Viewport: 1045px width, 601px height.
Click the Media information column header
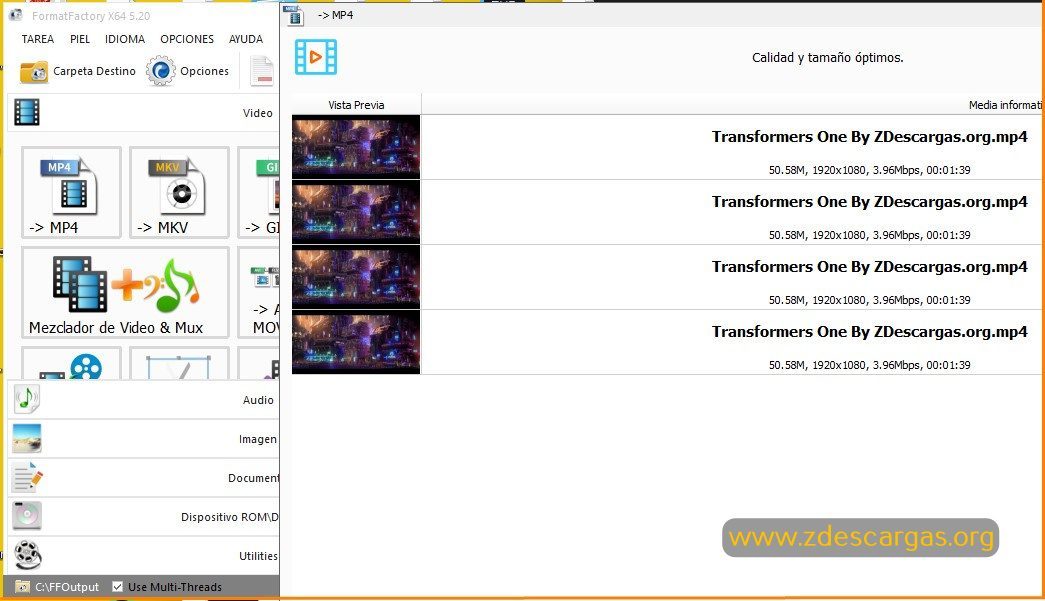(1005, 105)
